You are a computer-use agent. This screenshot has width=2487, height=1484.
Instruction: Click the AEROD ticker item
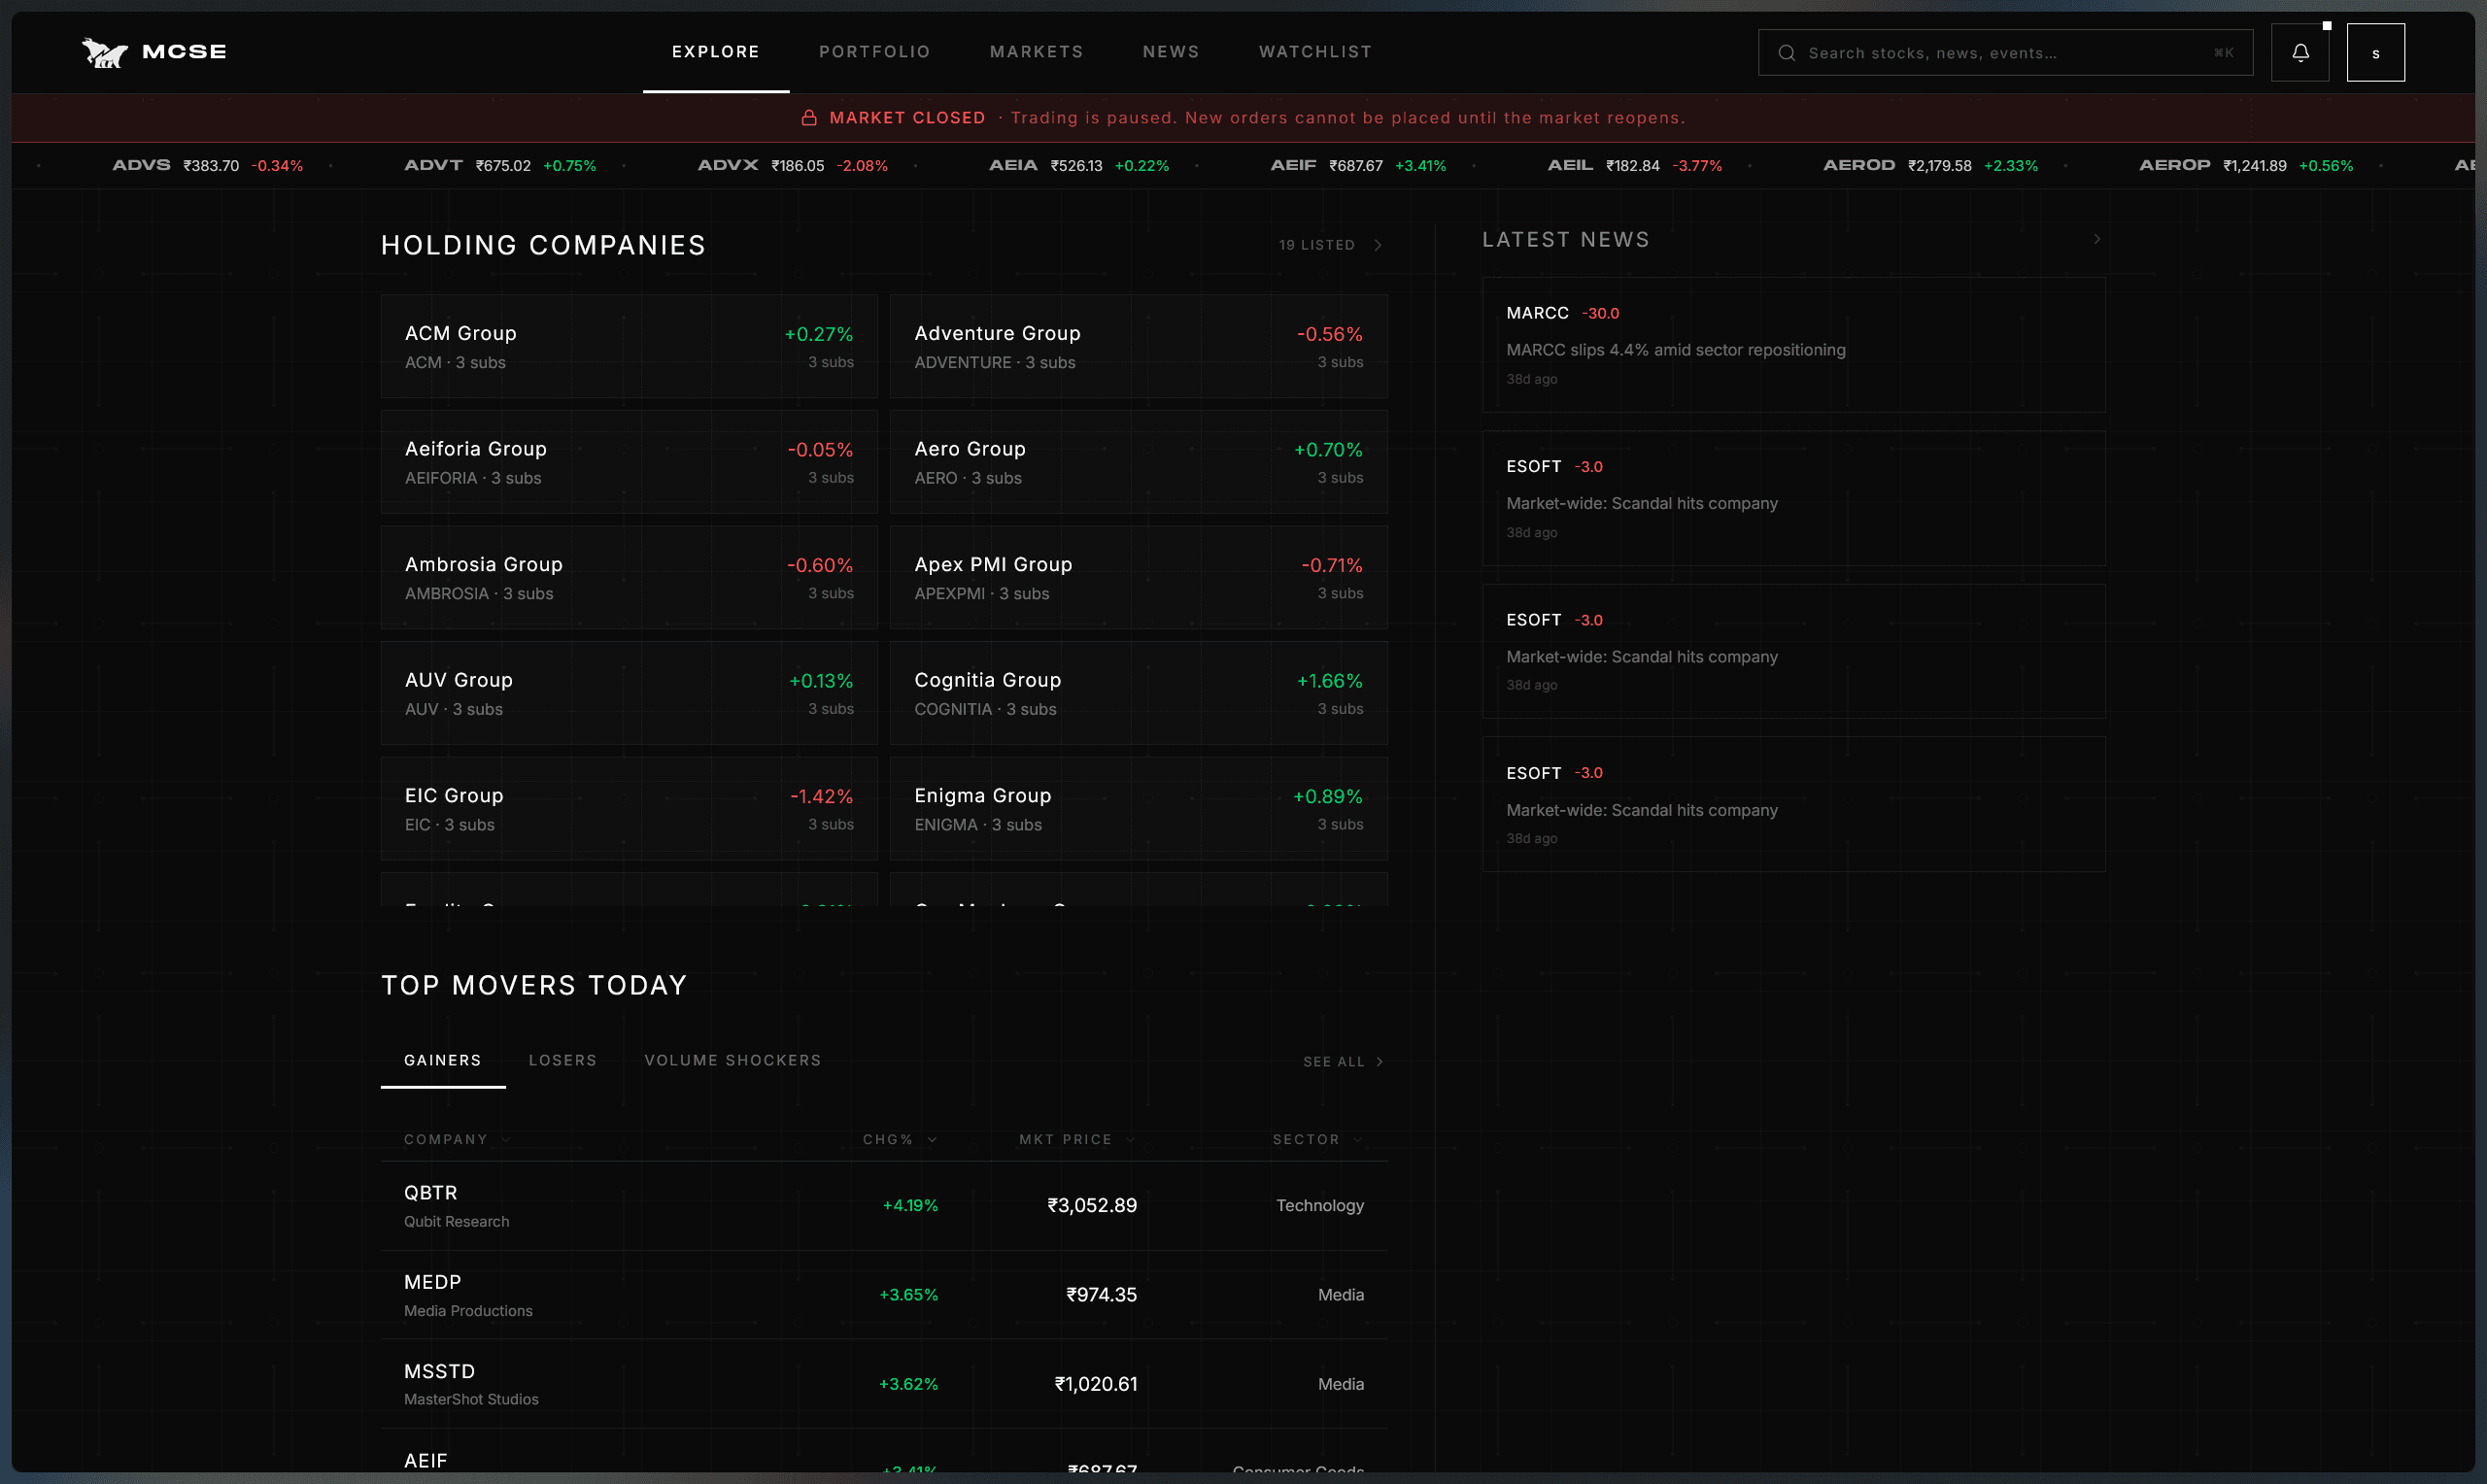click(1930, 165)
